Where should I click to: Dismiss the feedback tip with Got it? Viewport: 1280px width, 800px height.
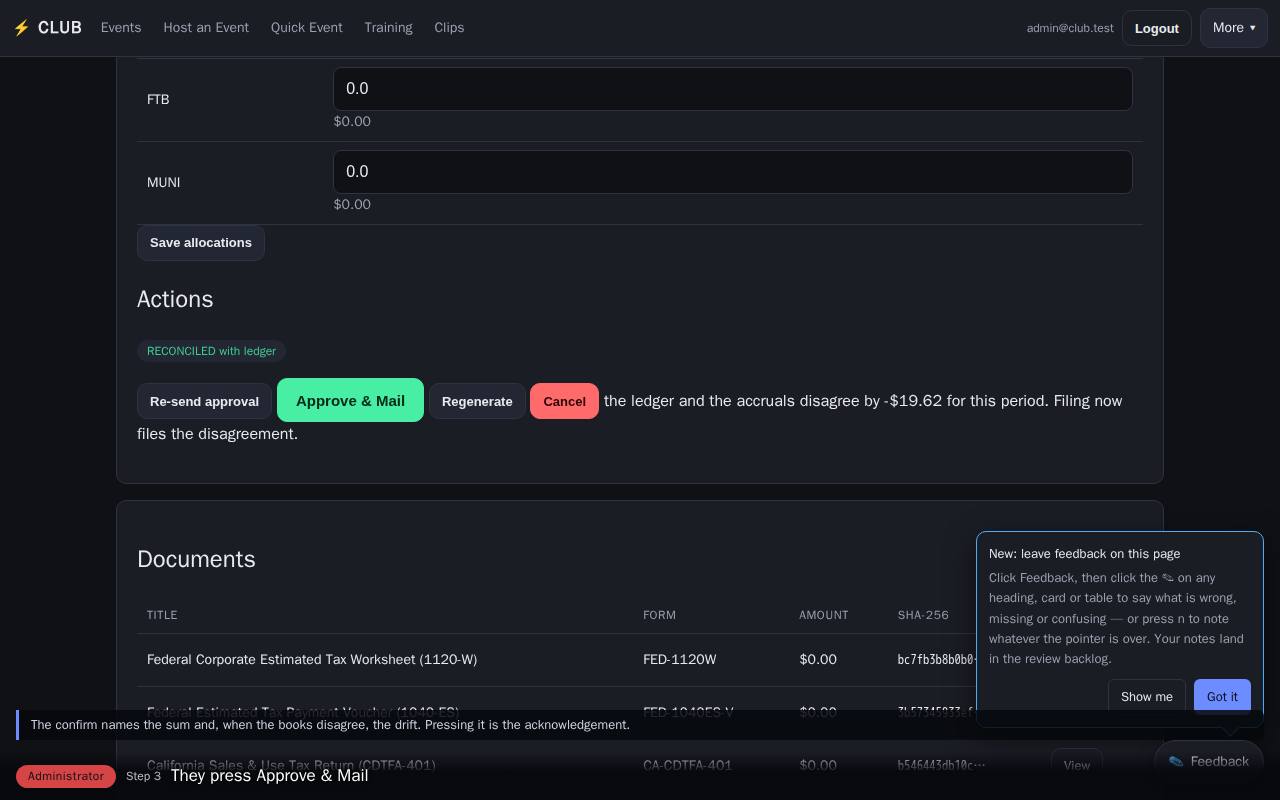tap(1222, 697)
